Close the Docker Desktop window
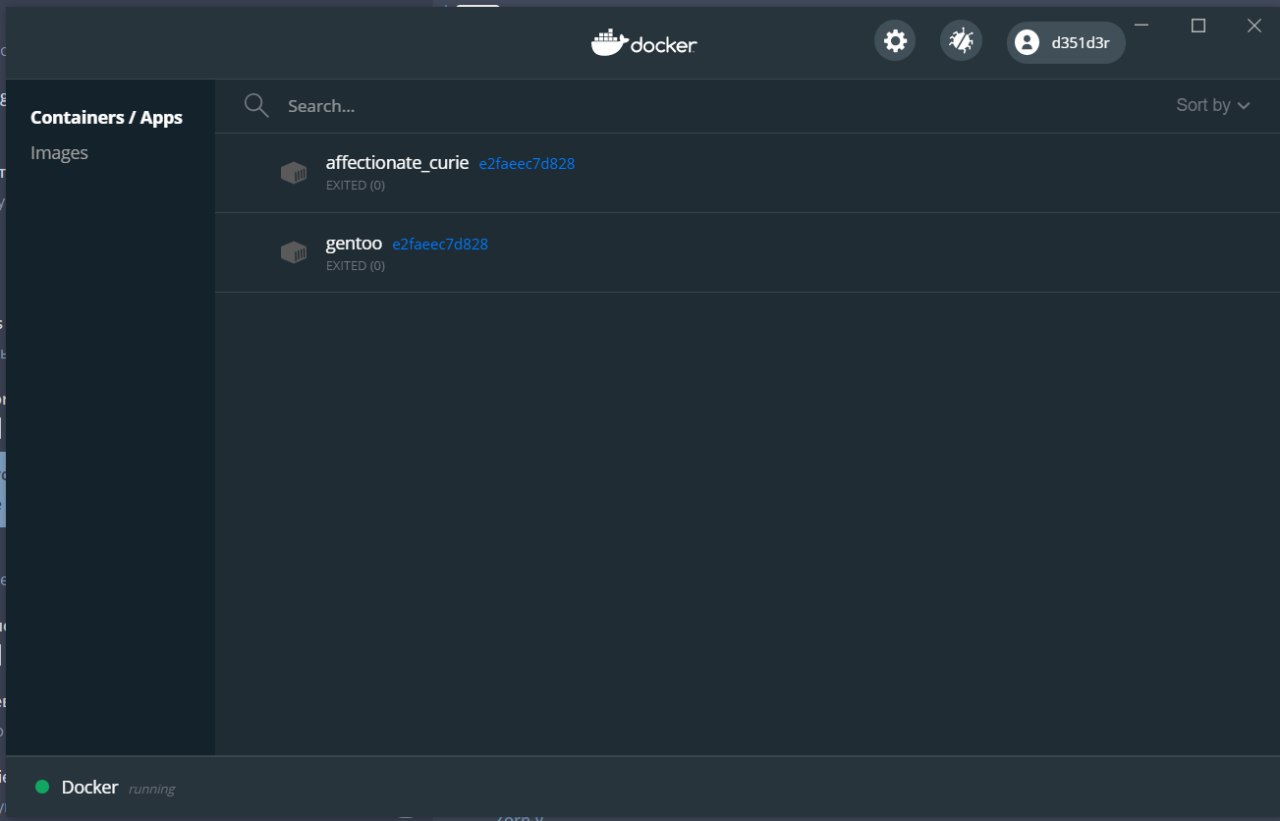 click(x=1254, y=25)
